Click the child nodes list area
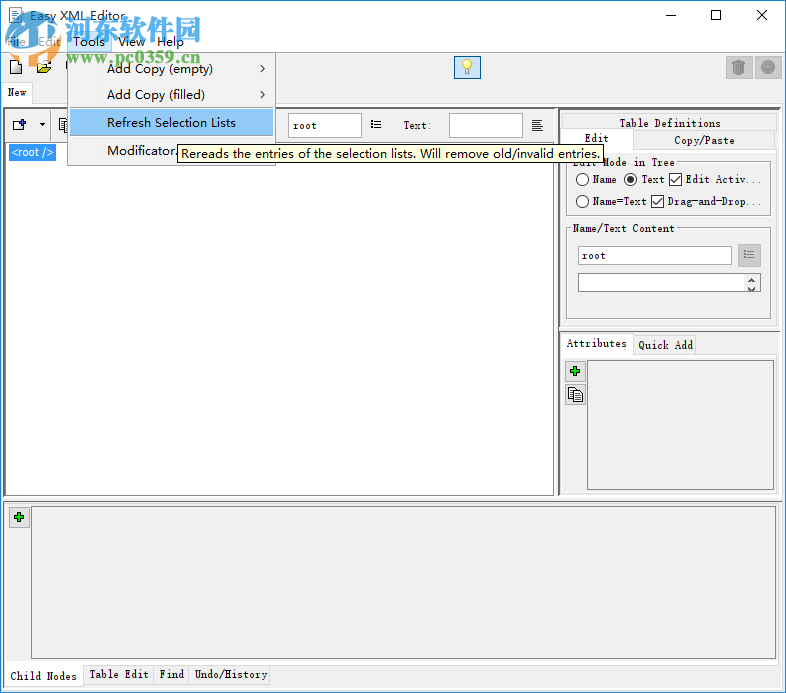This screenshot has width=786, height=693. [x=404, y=583]
